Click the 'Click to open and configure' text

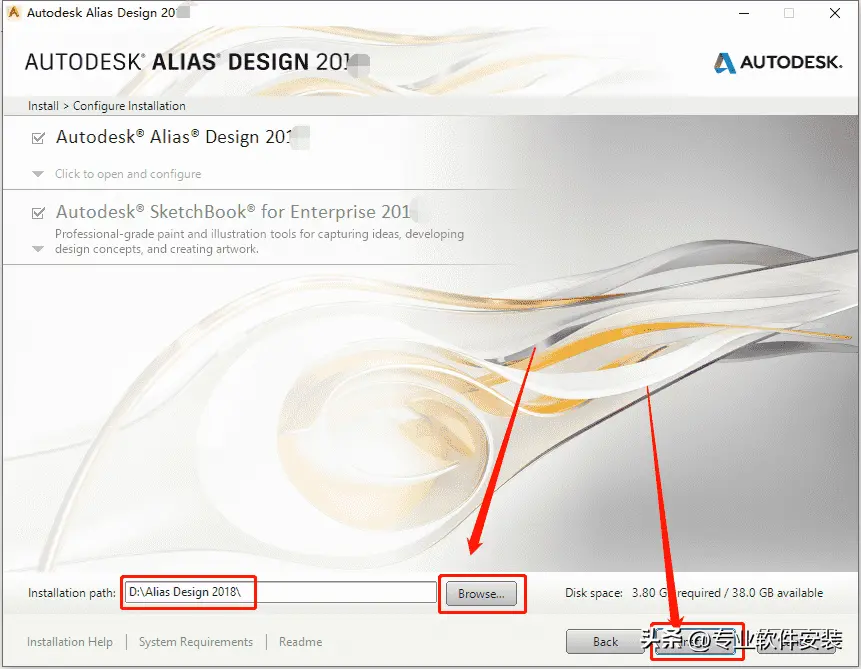(128, 174)
